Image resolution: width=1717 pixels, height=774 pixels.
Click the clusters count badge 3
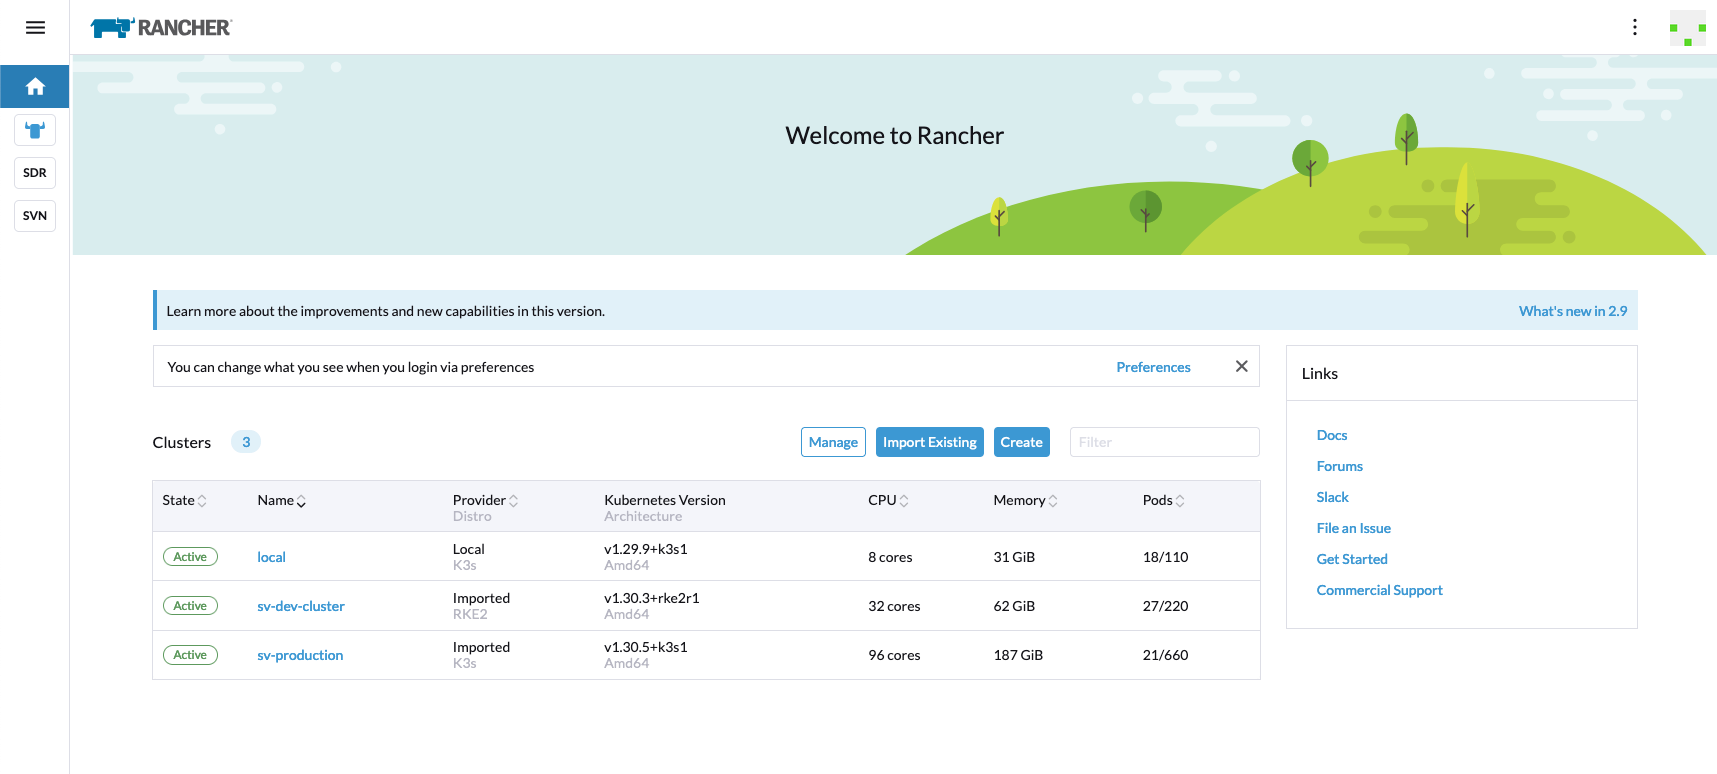click(246, 442)
